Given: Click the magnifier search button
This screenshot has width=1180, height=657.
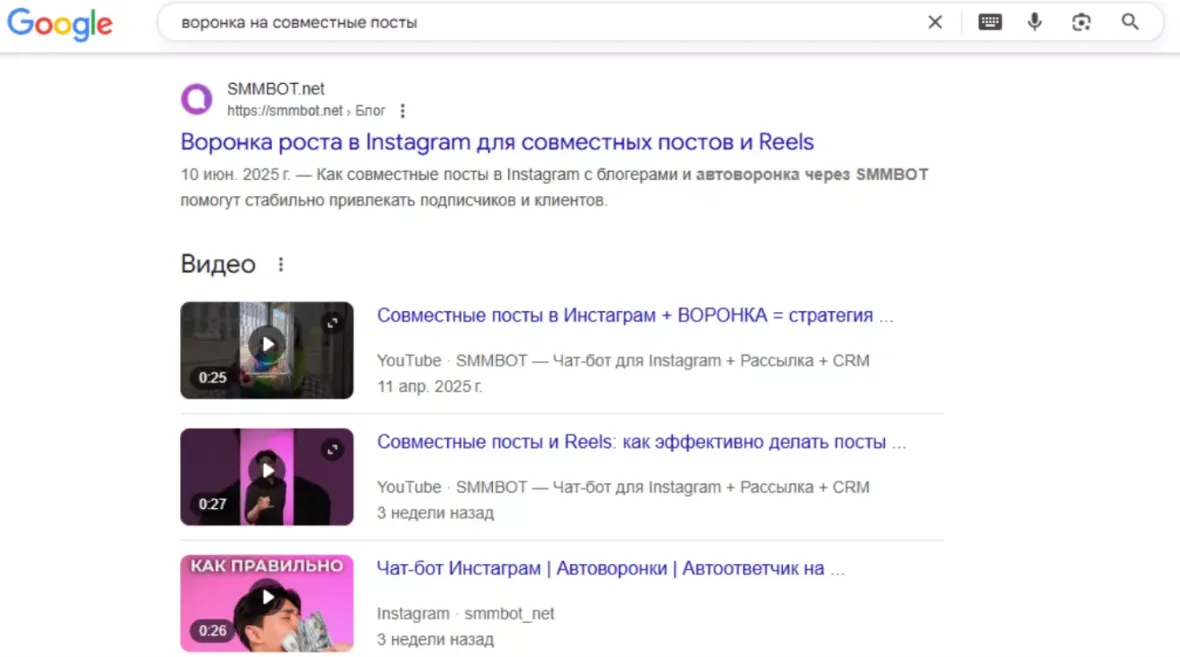Looking at the screenshot, I should point(1130,22).
